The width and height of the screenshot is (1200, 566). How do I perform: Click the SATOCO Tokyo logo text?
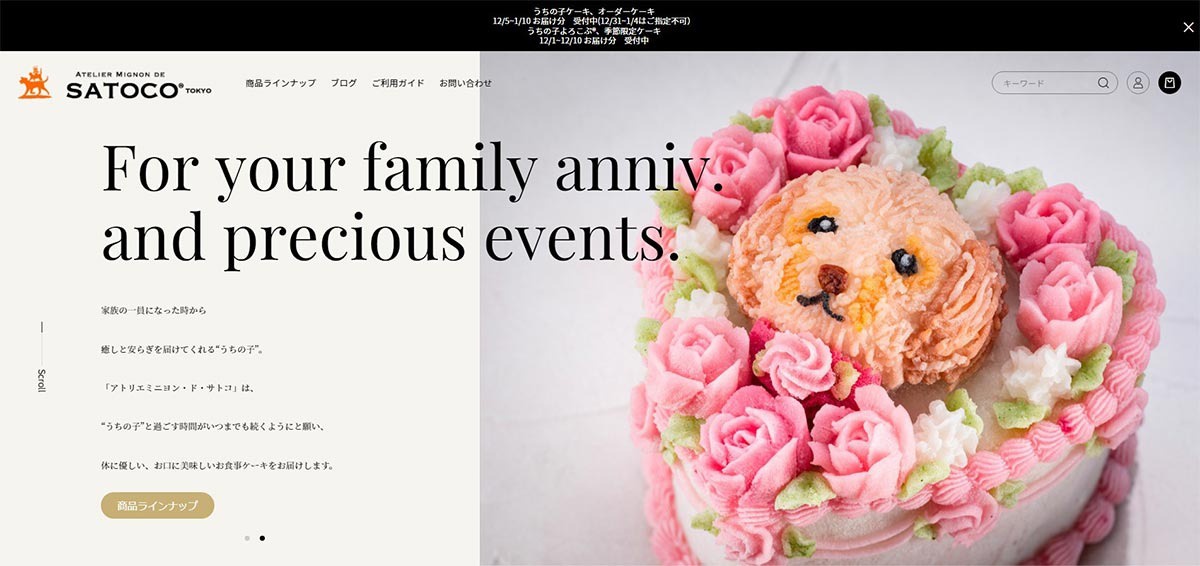(x=139, y=86)
